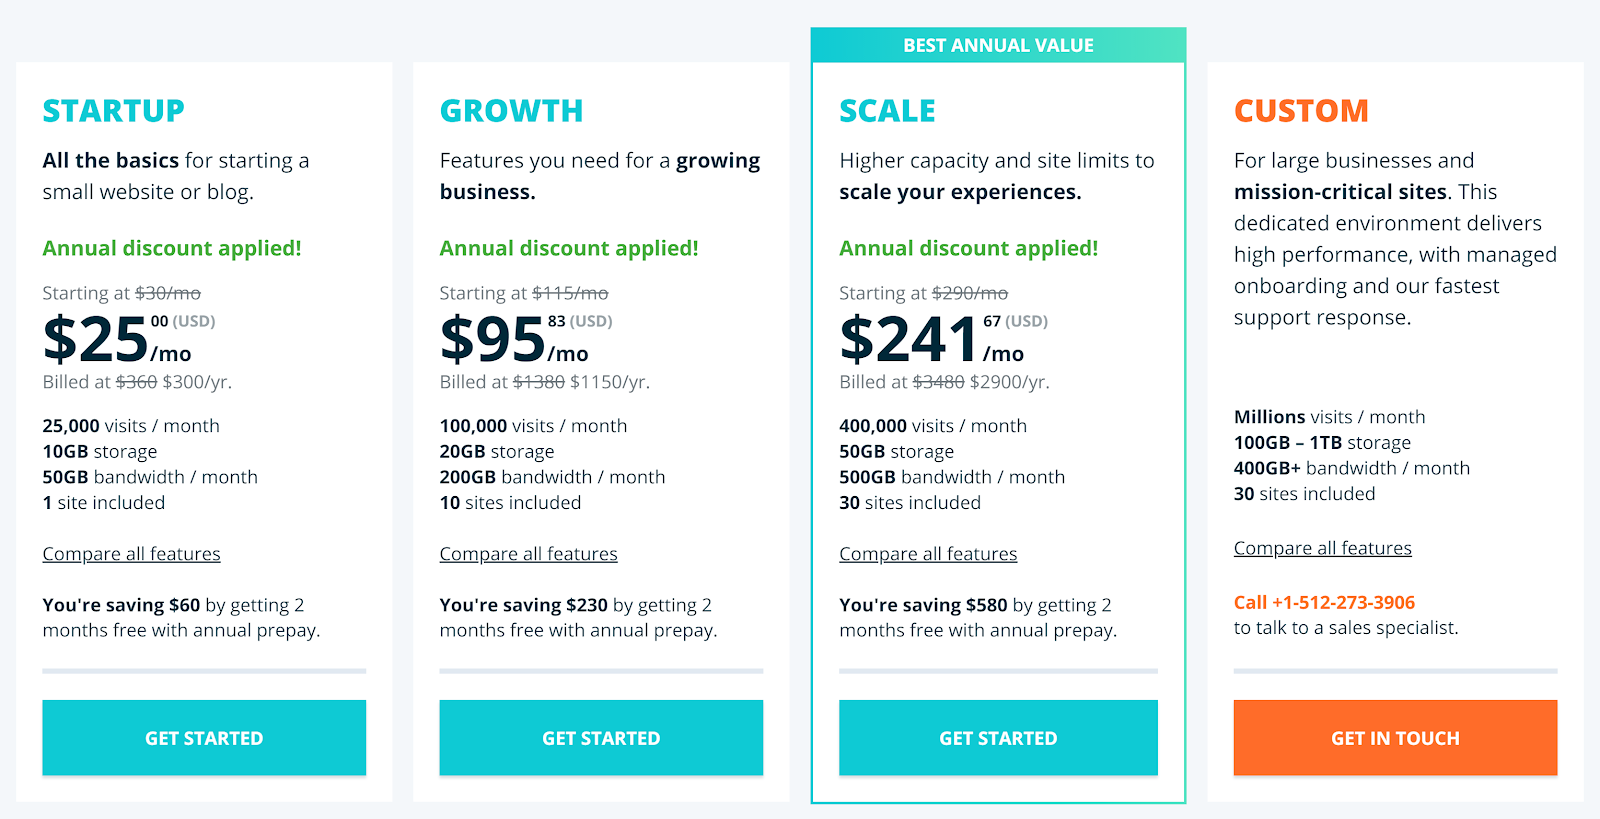The height and width of the screenshot is (819, 1600).
Task: Open Compare all features in Custom column
Action: pos(1322,548)
